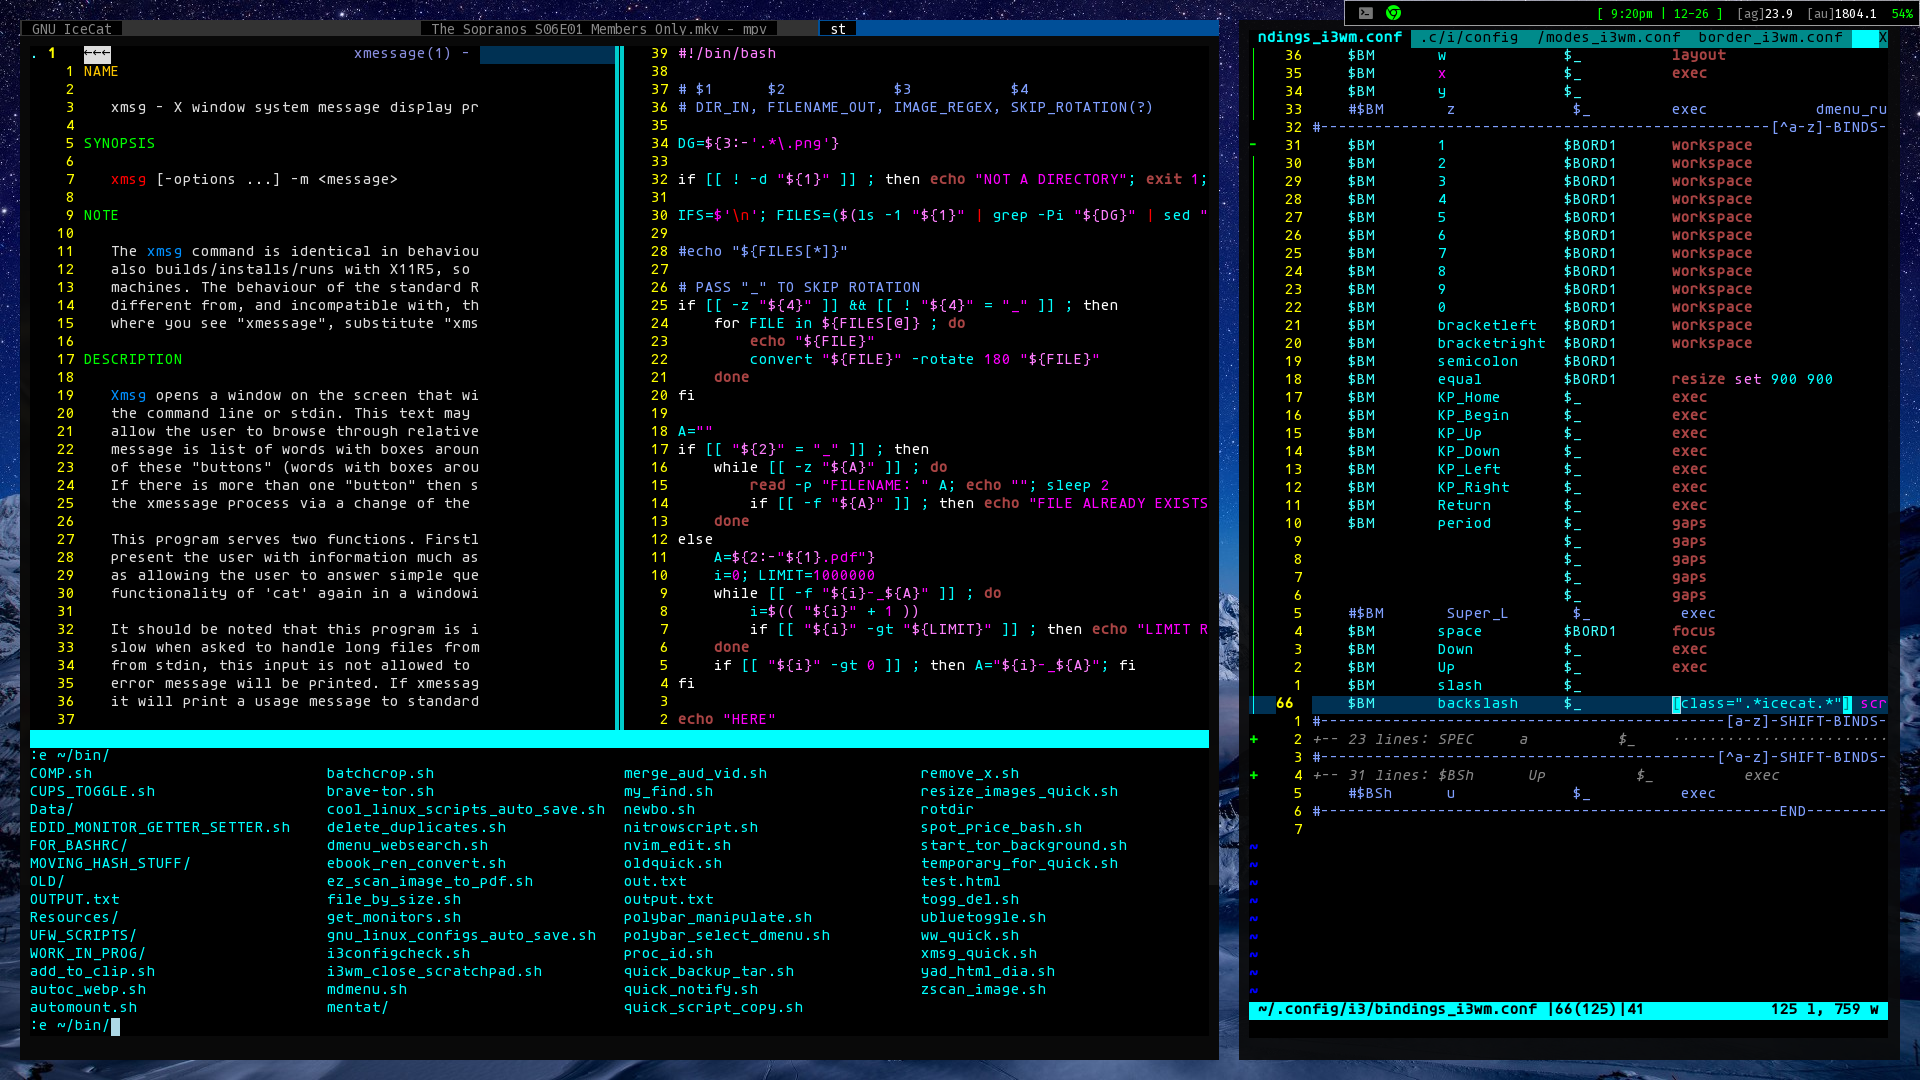
Task: Select automount.sh in the file list
Action: [83, 1008]
